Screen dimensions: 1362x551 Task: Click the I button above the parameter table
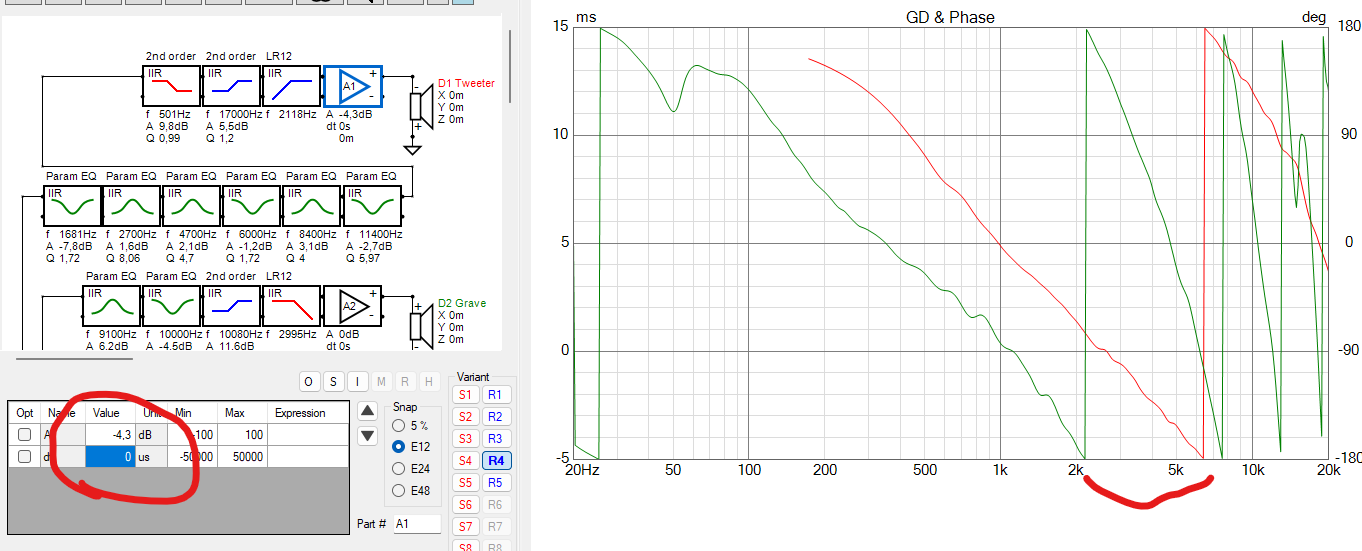coord(356,381)
